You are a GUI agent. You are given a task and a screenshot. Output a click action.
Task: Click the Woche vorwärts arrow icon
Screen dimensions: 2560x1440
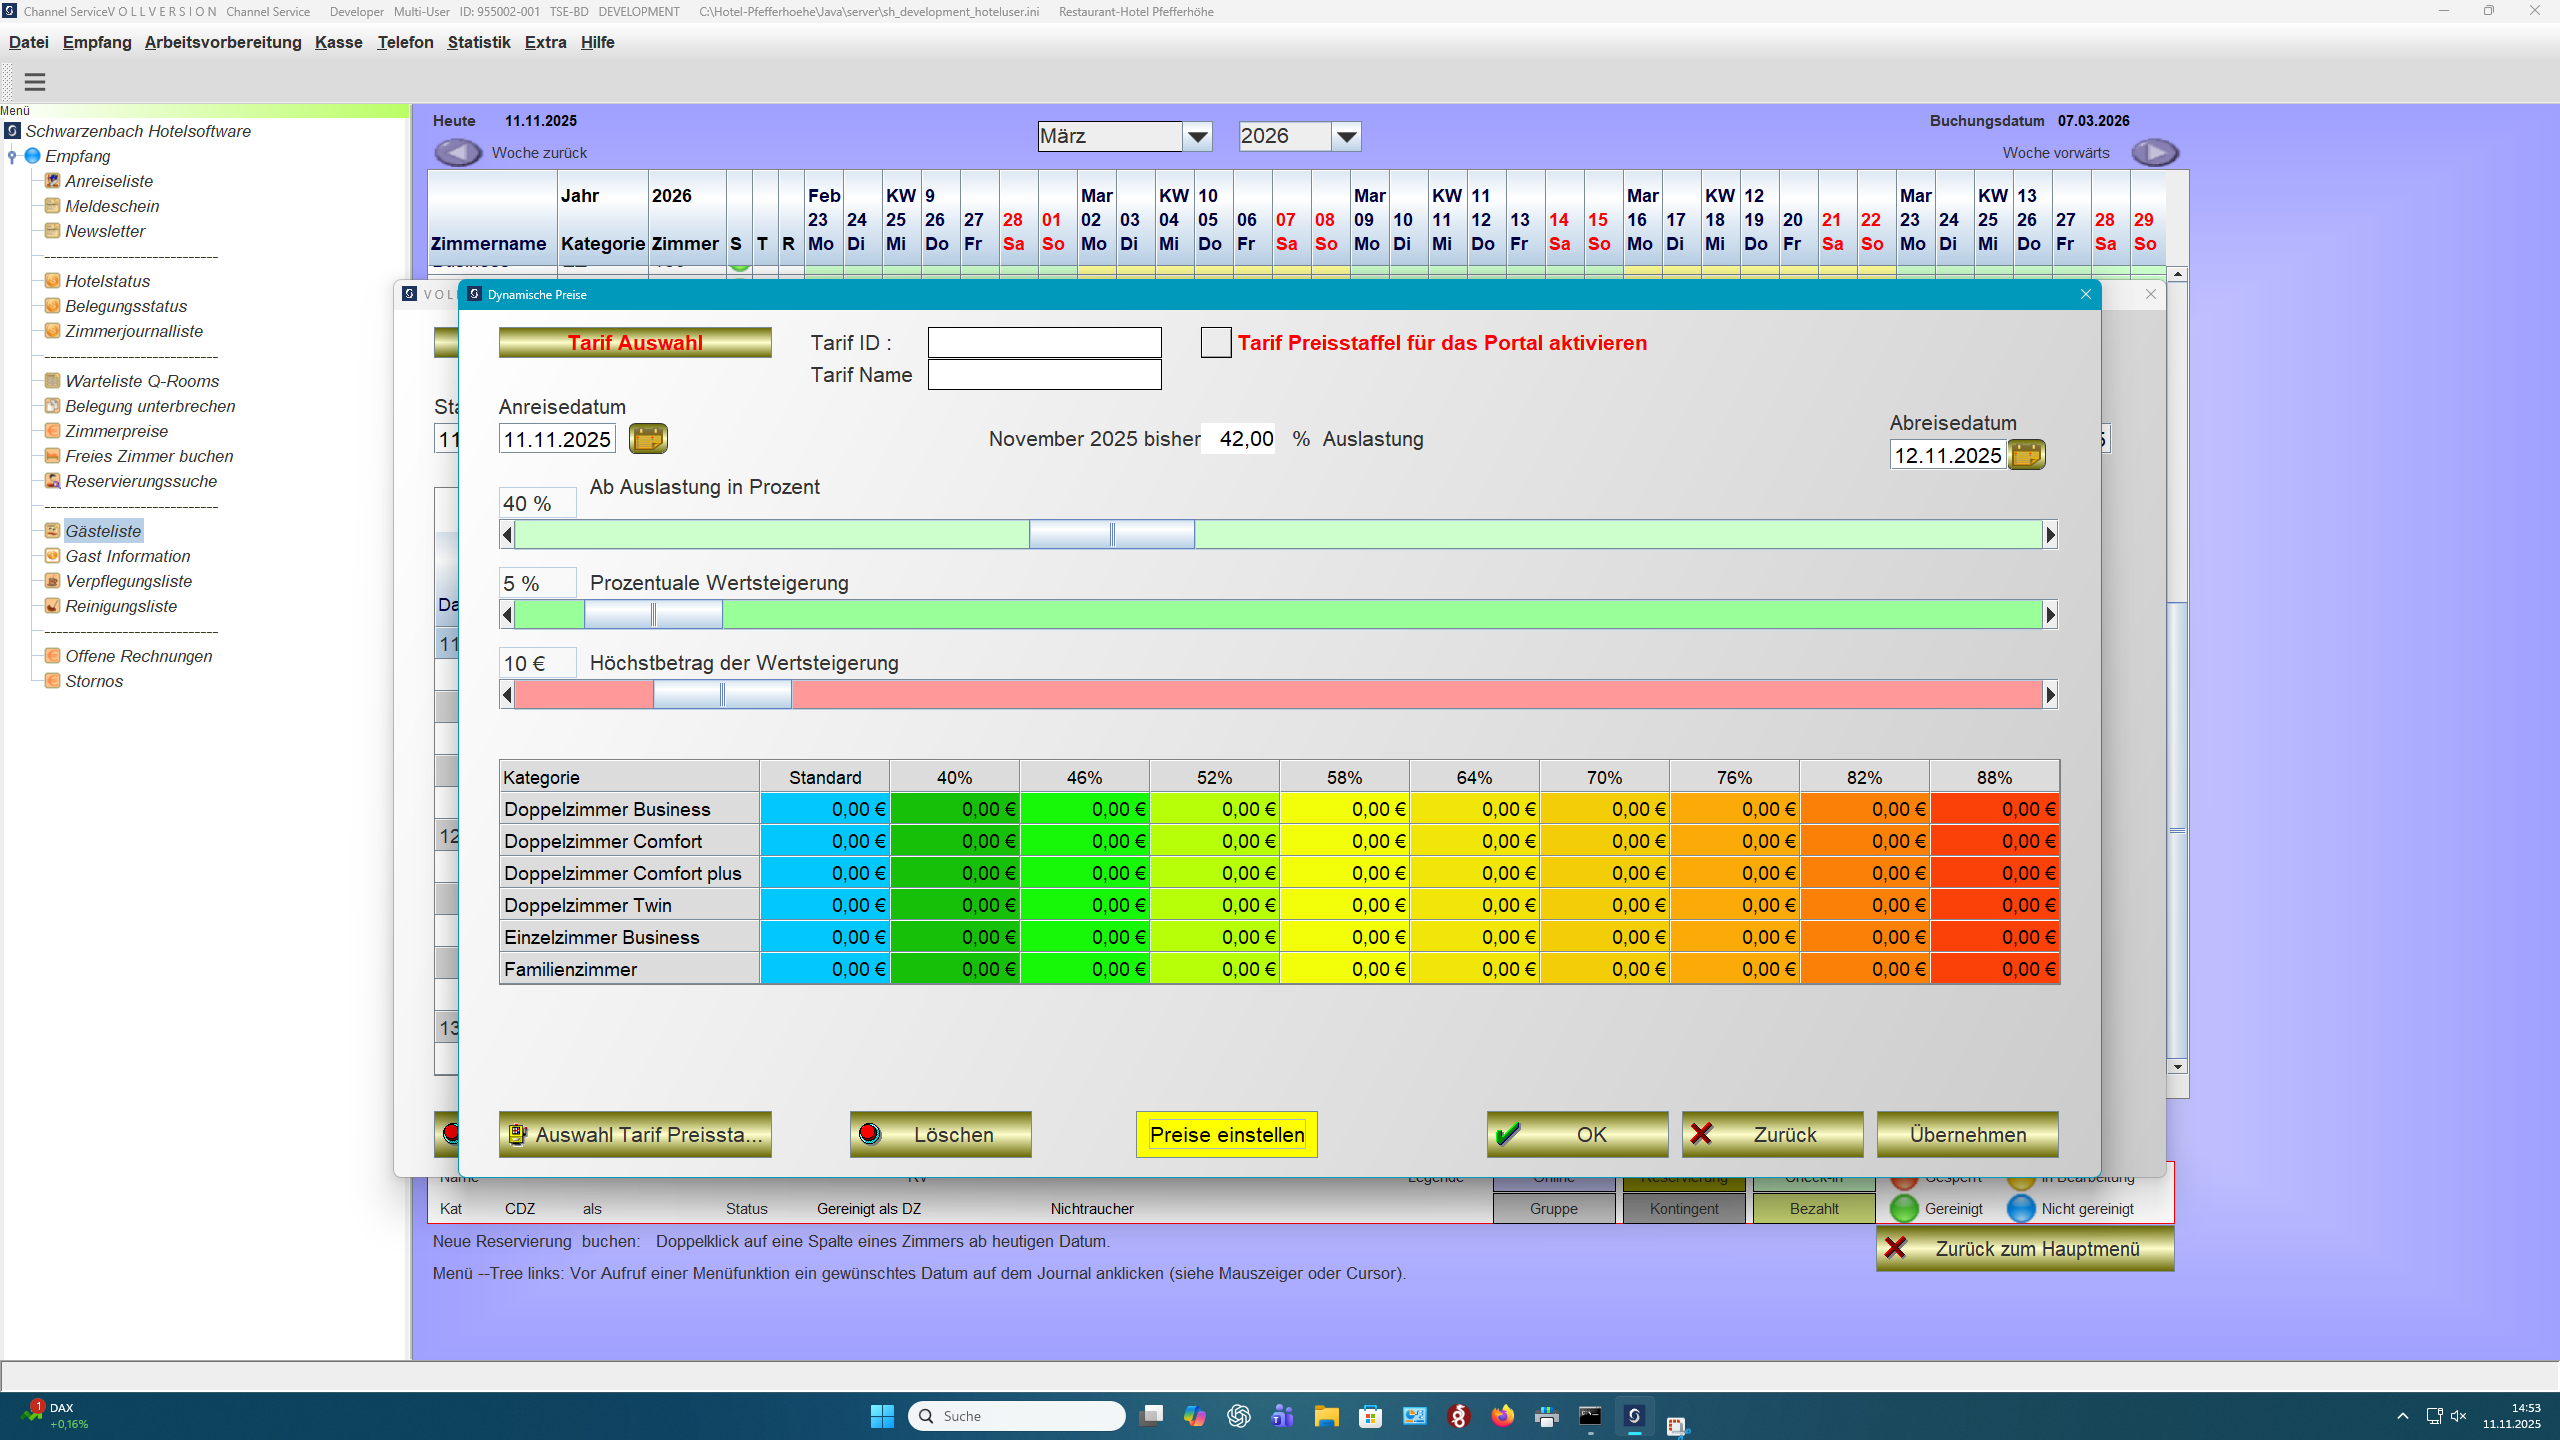2156,152
